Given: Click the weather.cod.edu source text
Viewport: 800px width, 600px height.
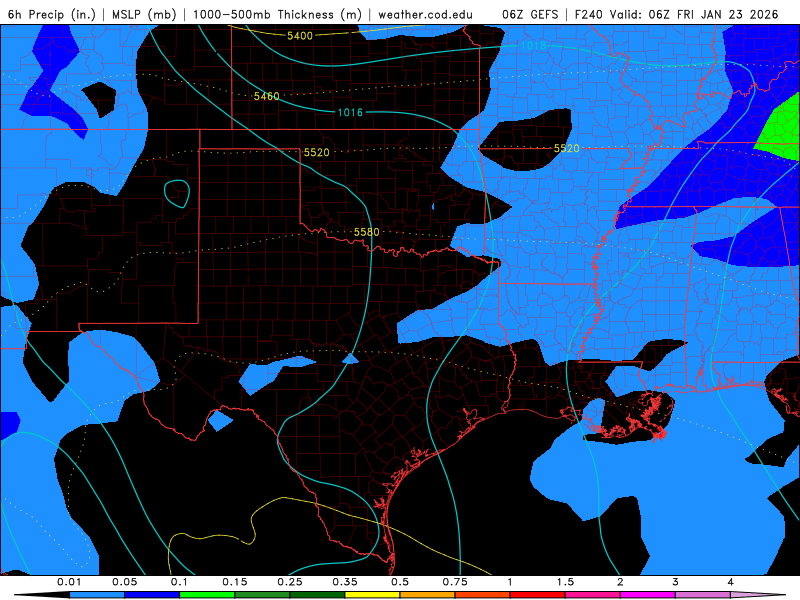Looking at the screenshot, I should pyautogui.click(x=425, y=14).
